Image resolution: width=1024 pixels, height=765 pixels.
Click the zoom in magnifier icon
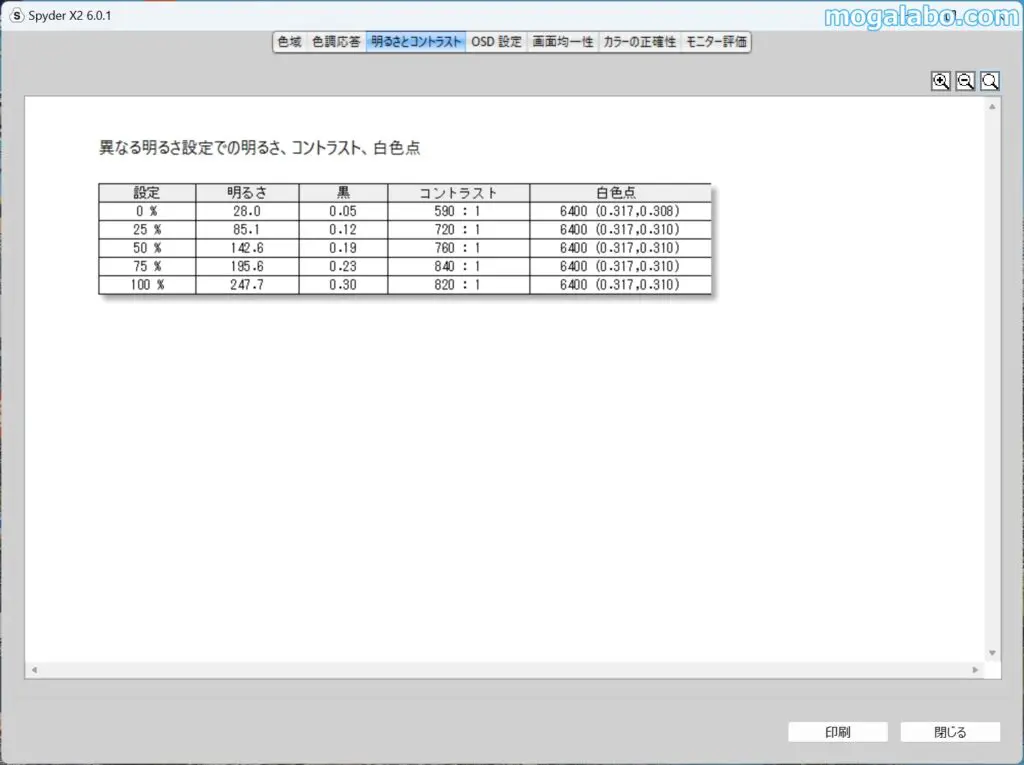click(x=940, y=82)
